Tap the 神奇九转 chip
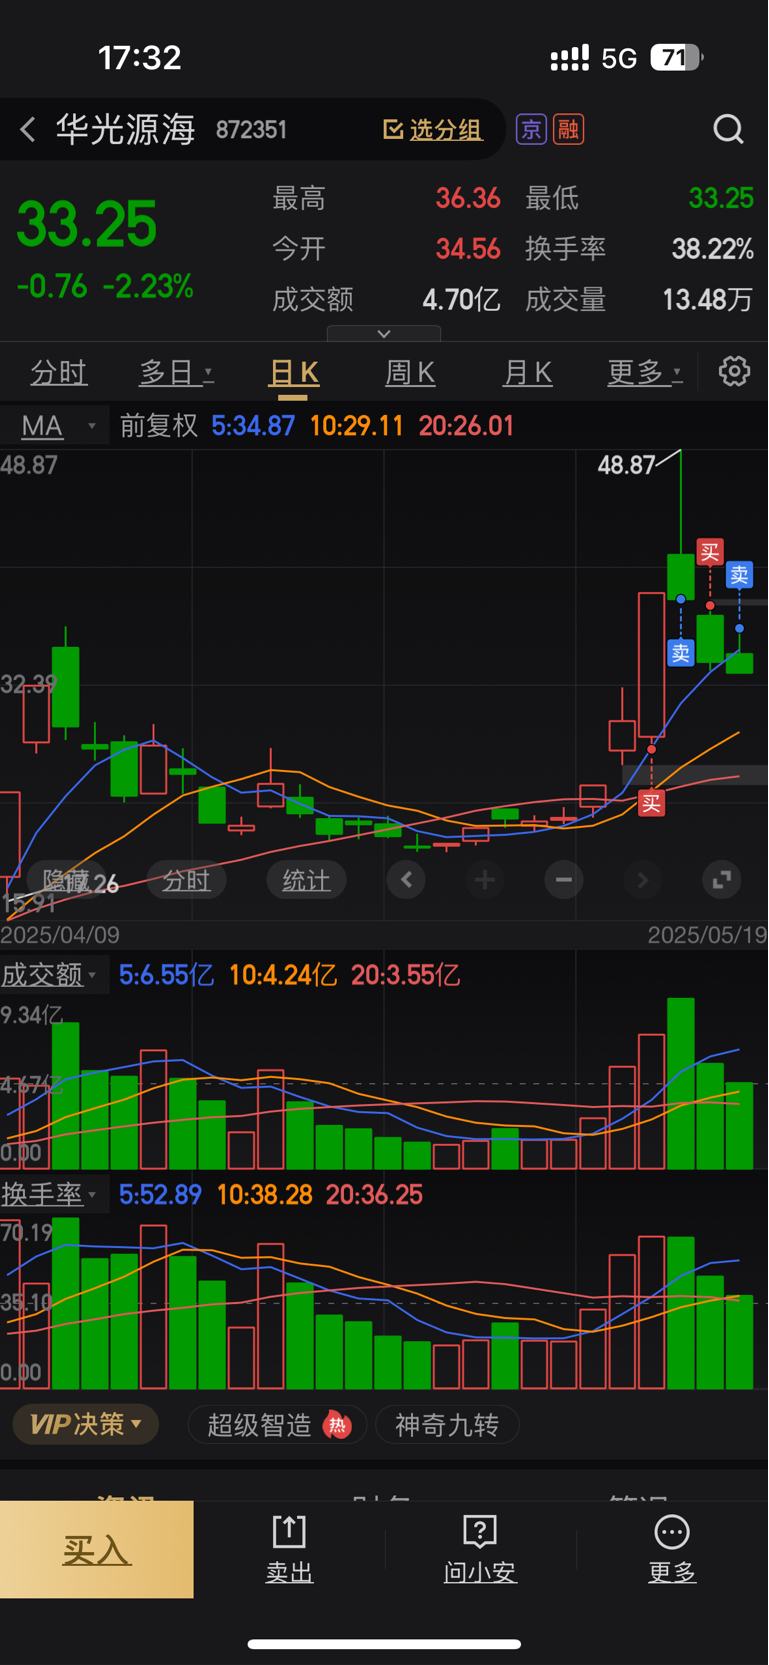 (447, 1425)
